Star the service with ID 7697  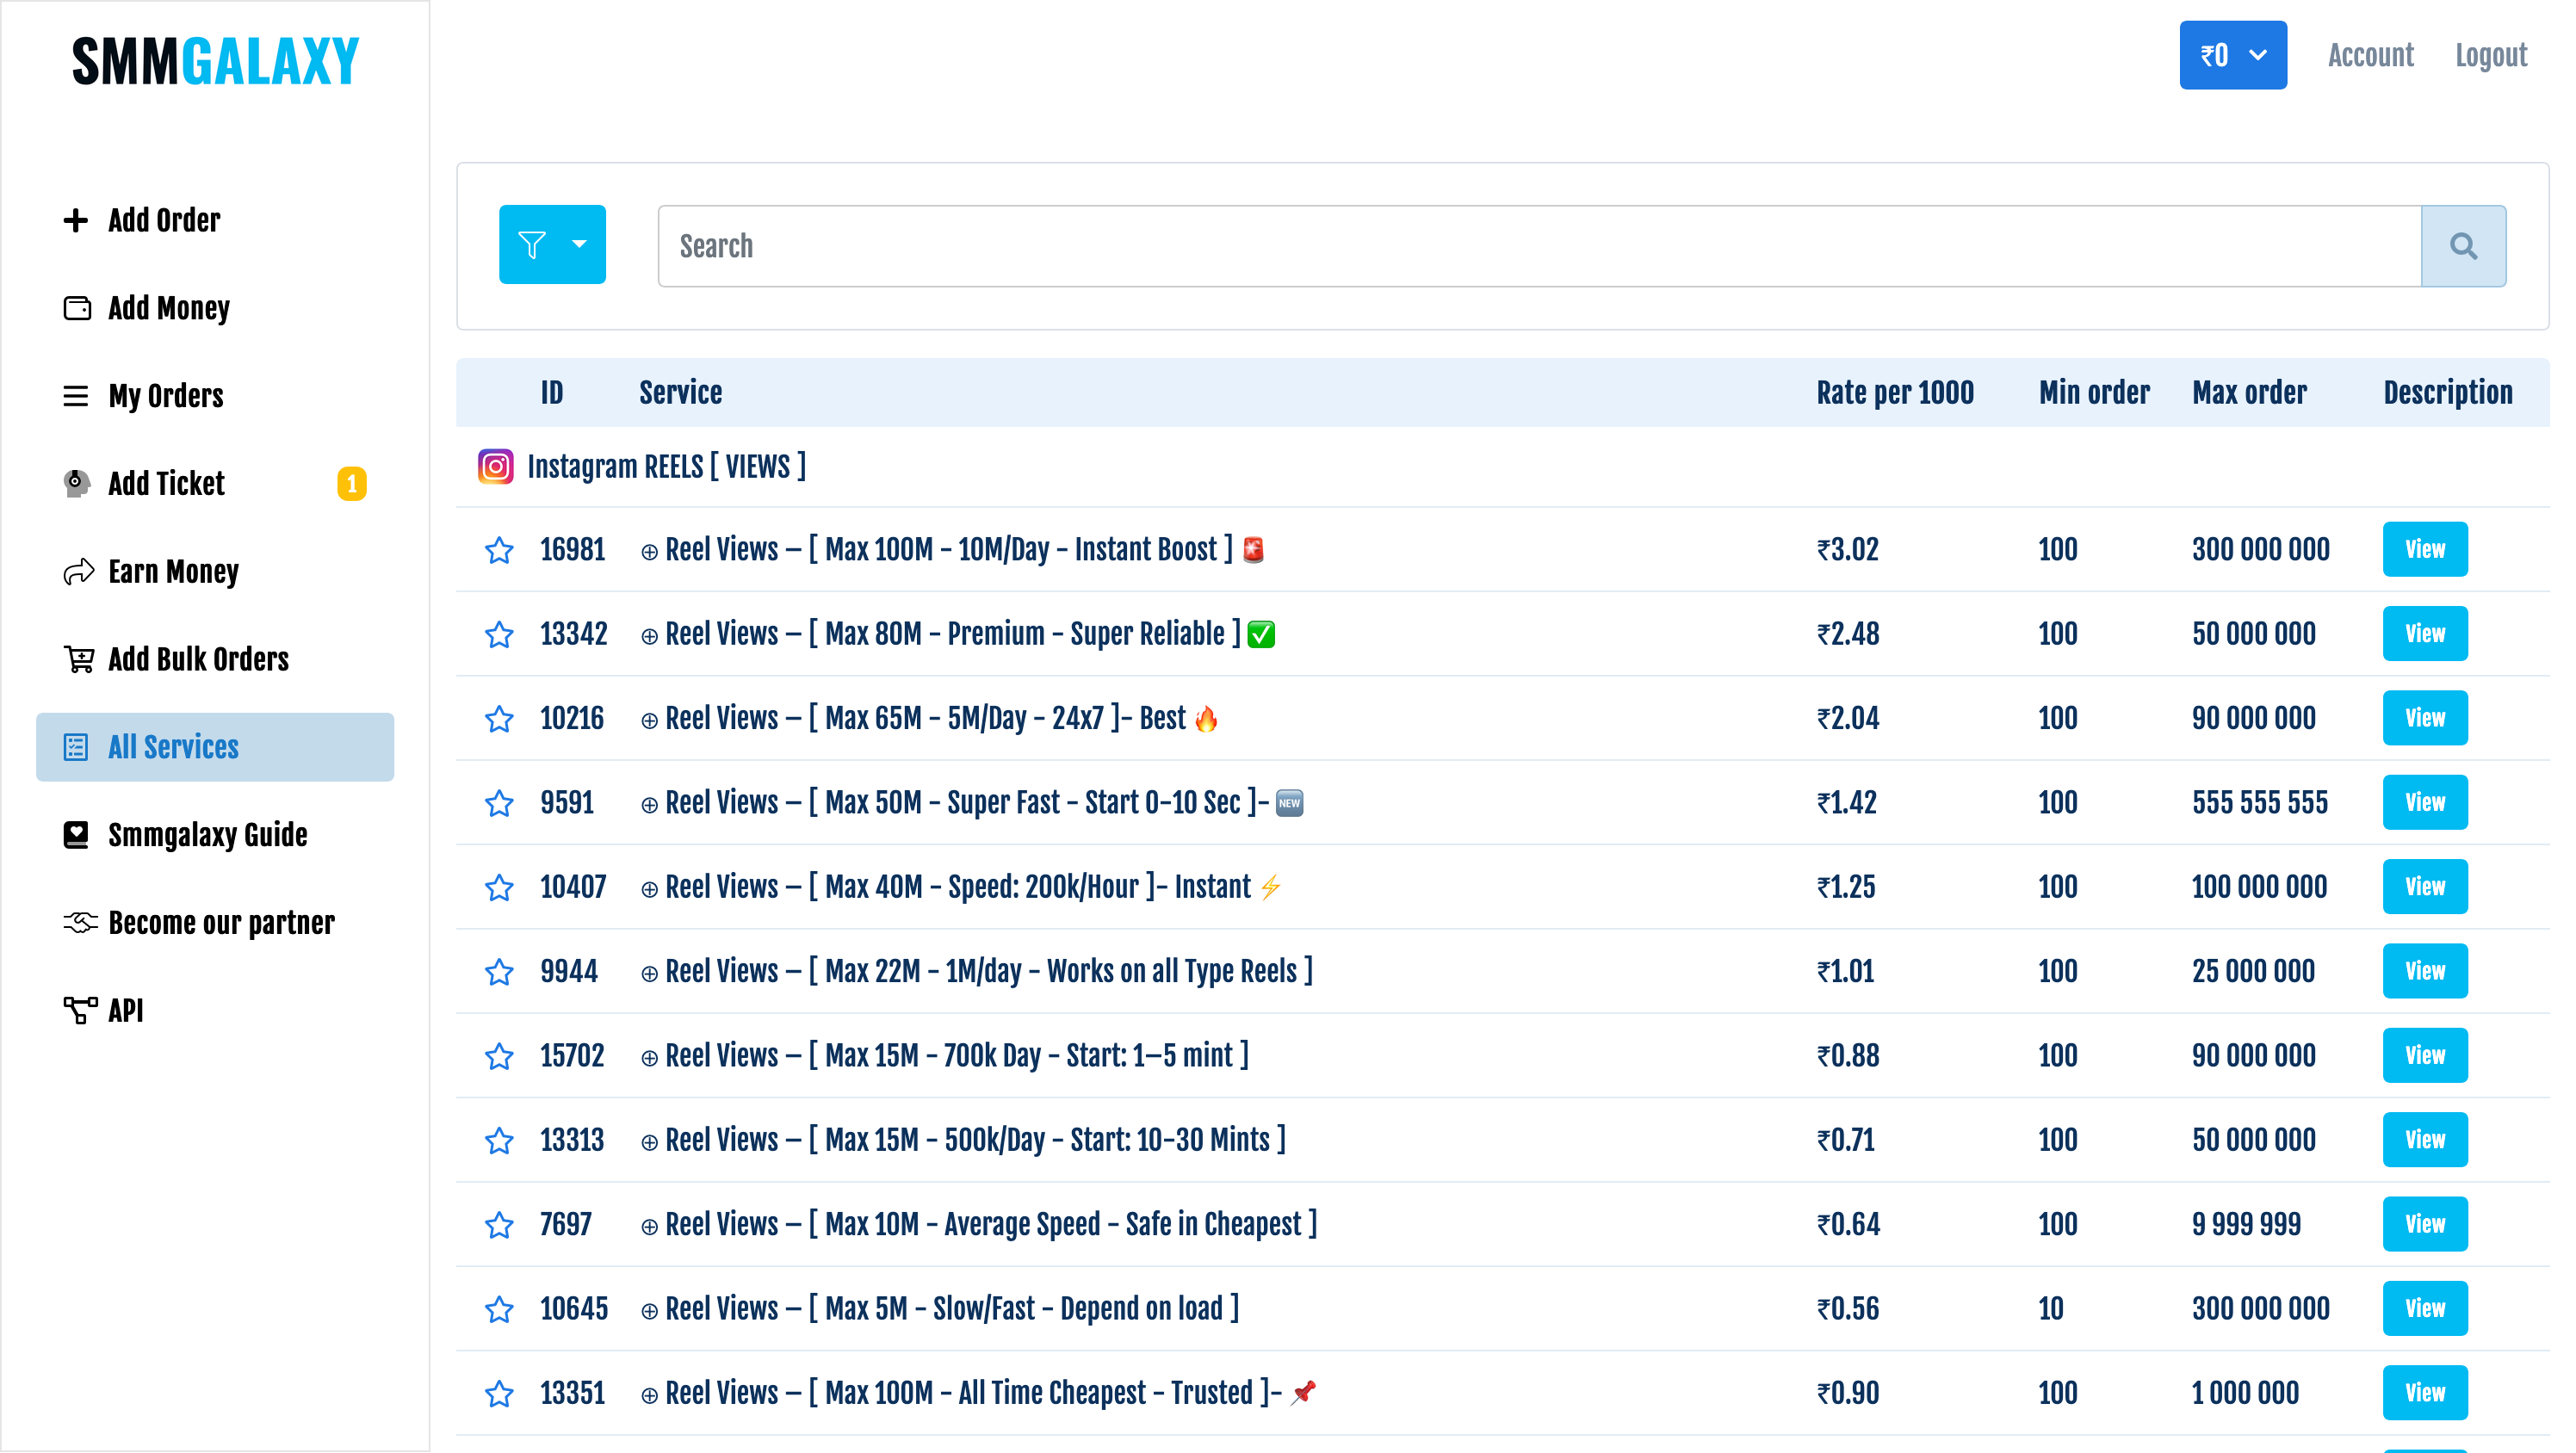[x=499, y=1225]
